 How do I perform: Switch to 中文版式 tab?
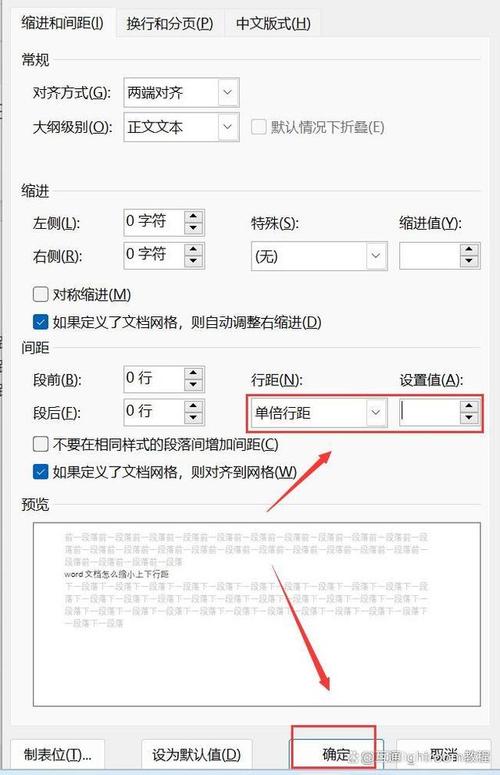click(273, 23)
